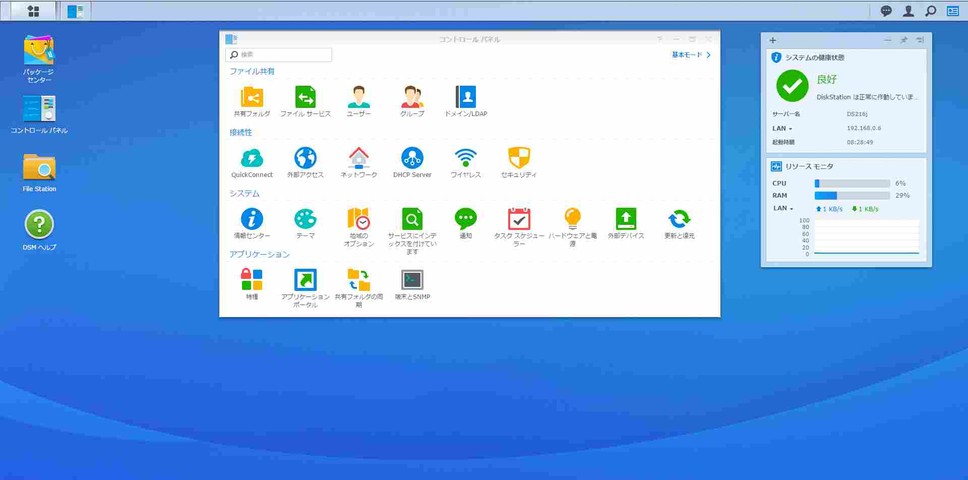Open Regional Options (地域のオプション) icon

pyautogui.click(x=359, y=218)
